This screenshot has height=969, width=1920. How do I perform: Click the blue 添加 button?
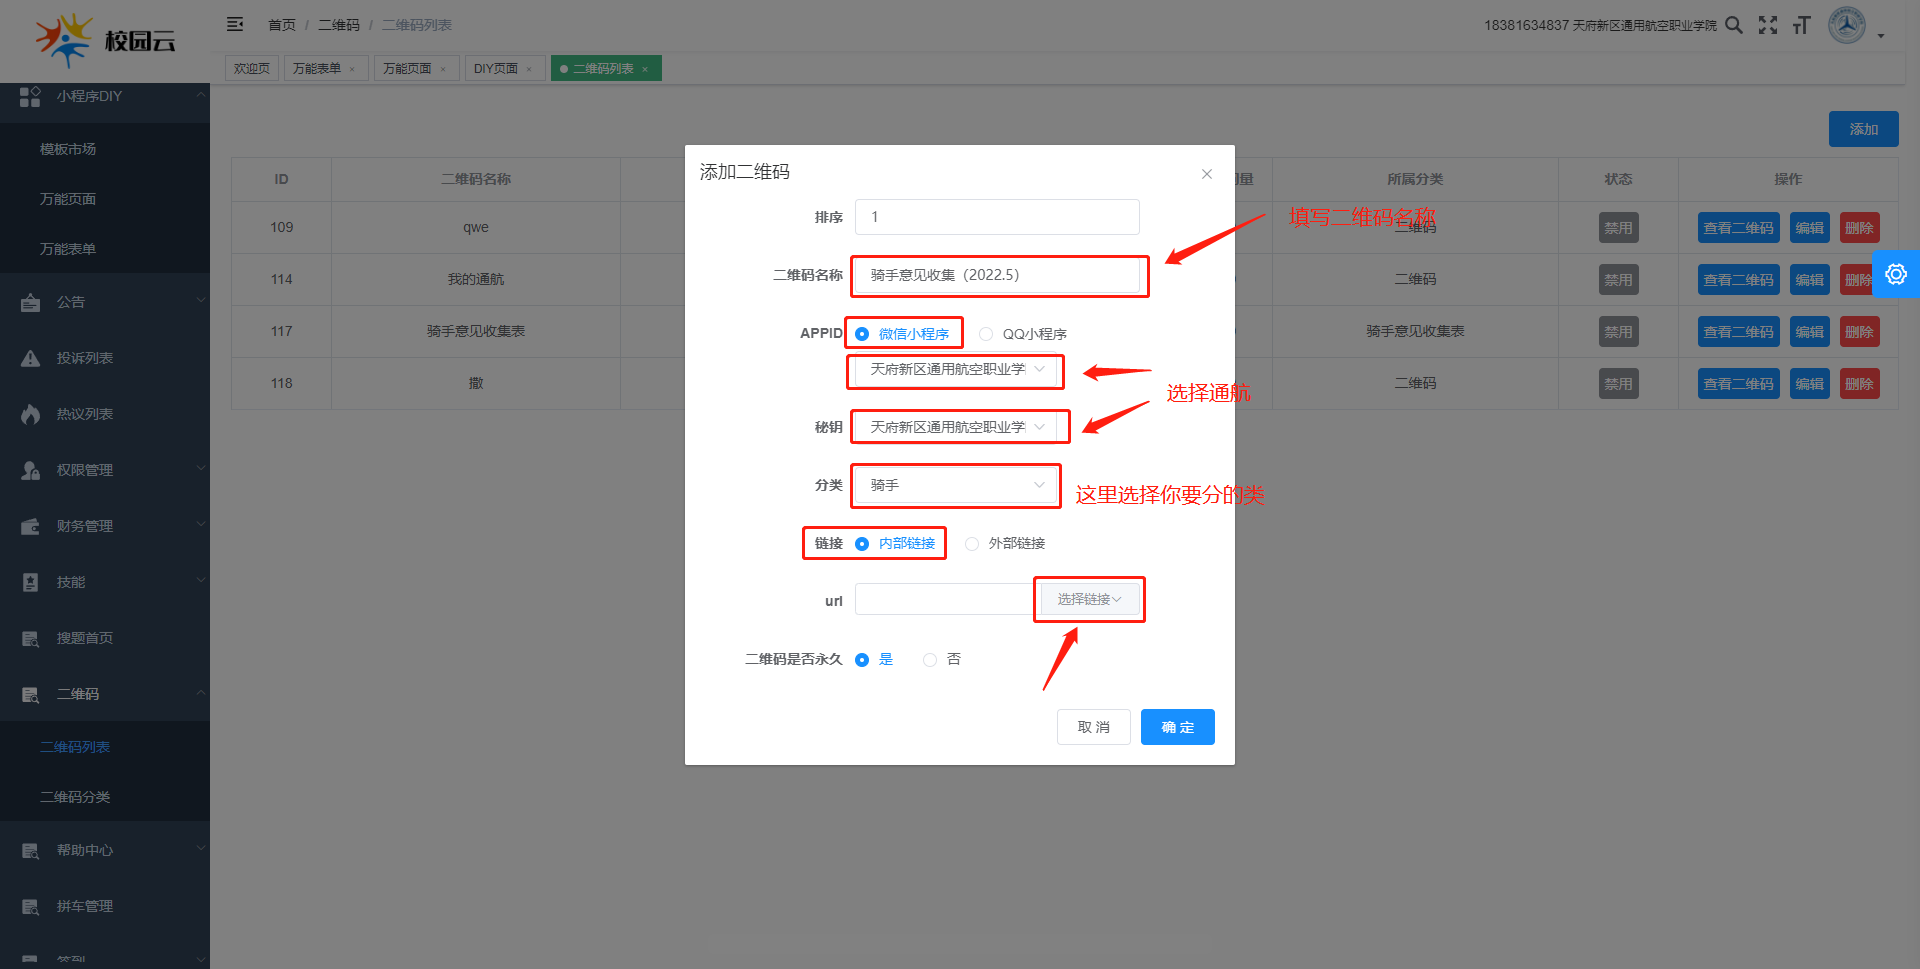point(1863,129)
